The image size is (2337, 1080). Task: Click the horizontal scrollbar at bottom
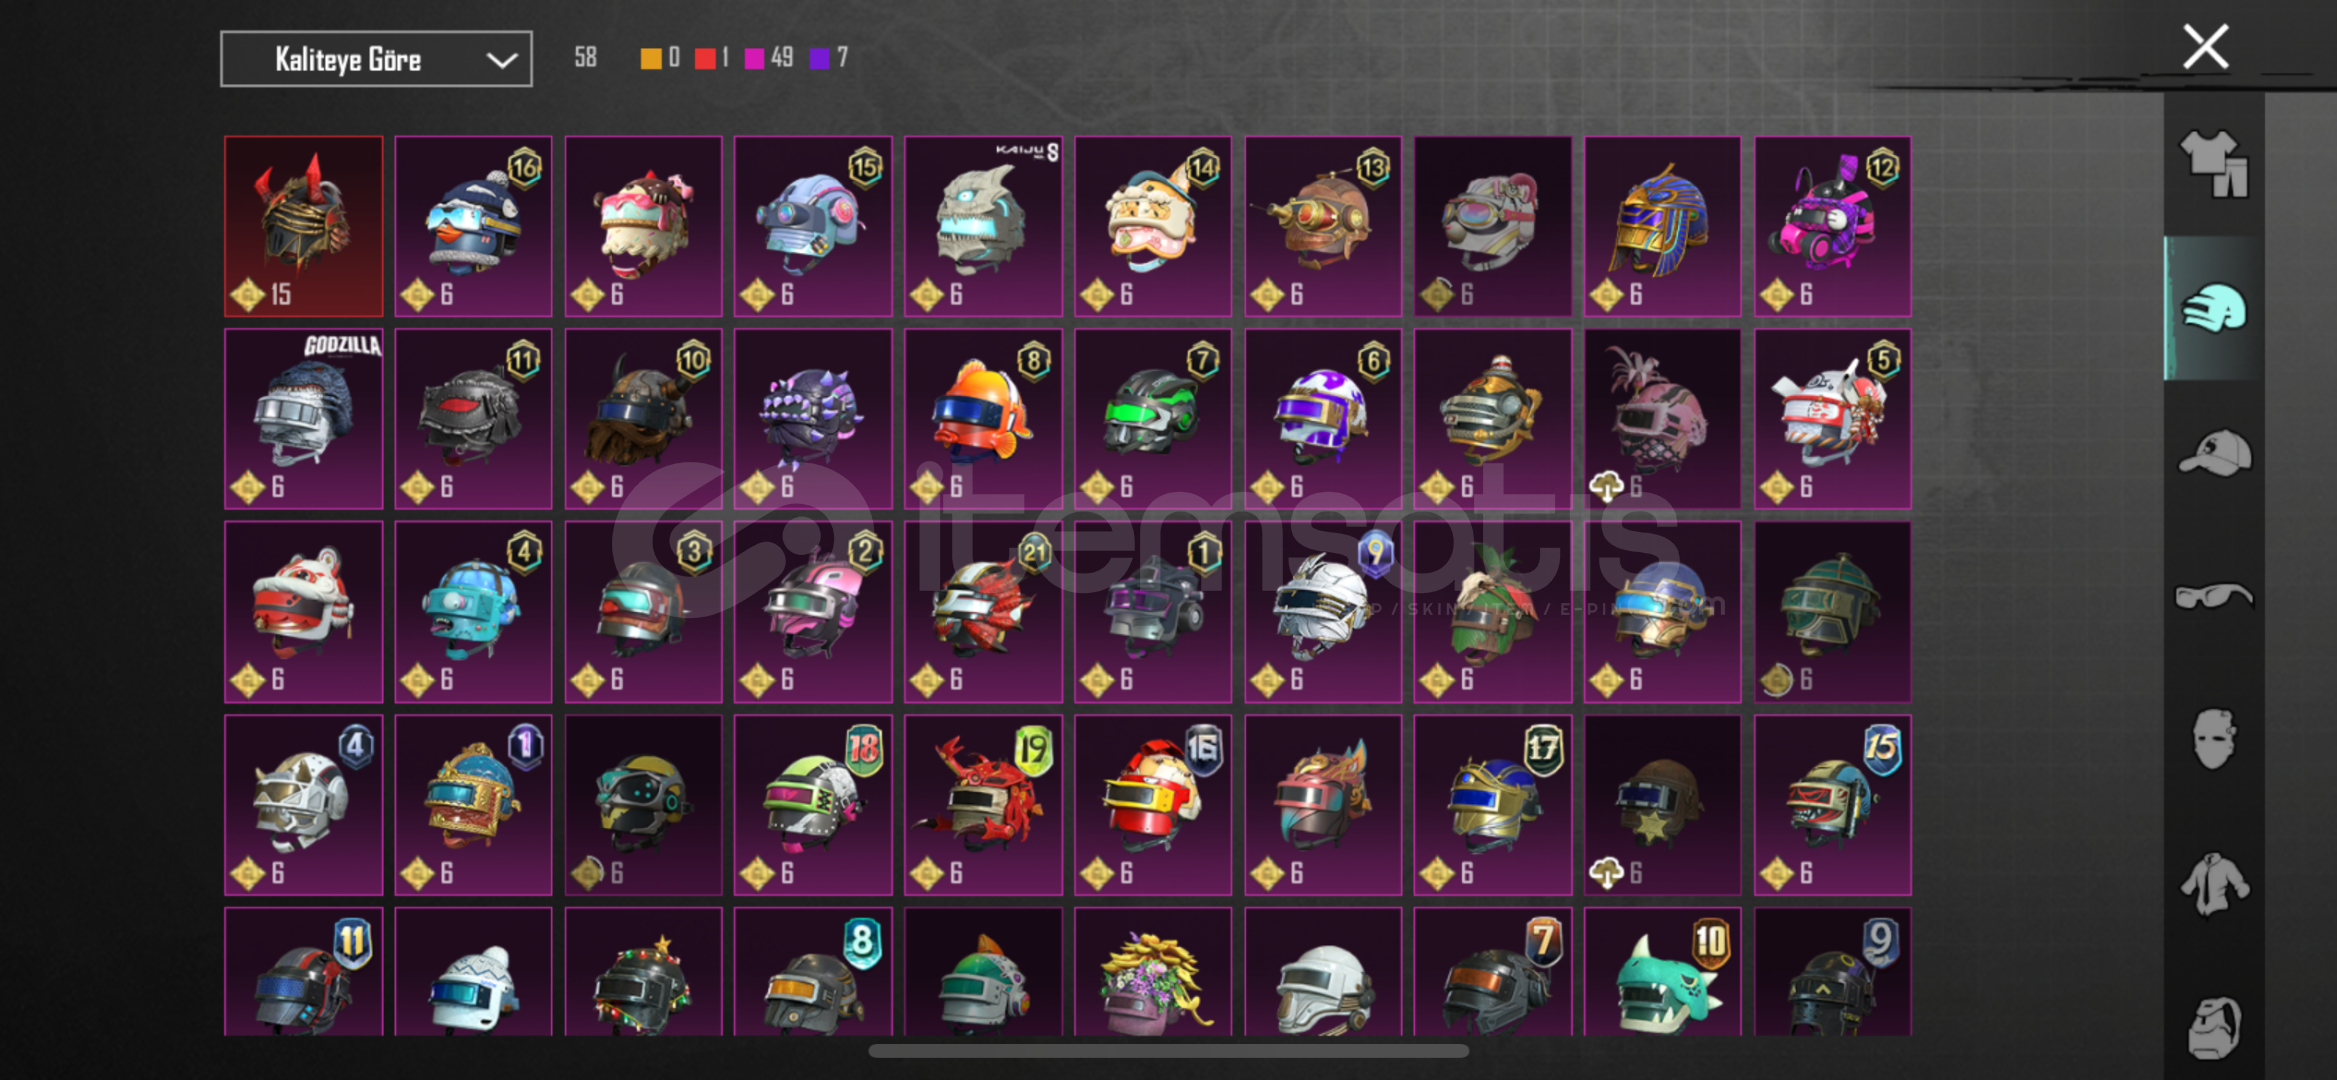click(x=1168, y=1051)
